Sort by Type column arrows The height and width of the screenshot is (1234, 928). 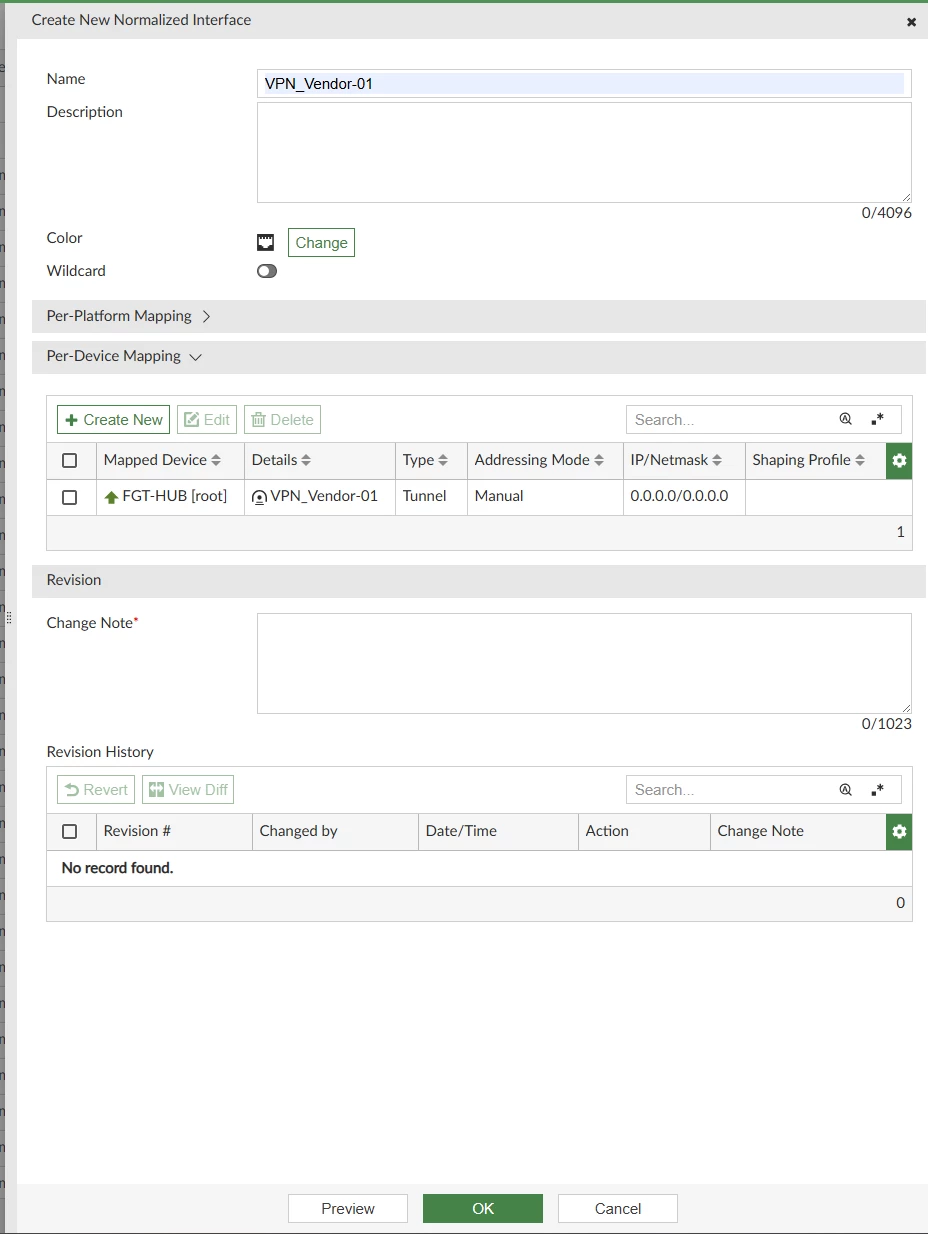click(443, 460)
